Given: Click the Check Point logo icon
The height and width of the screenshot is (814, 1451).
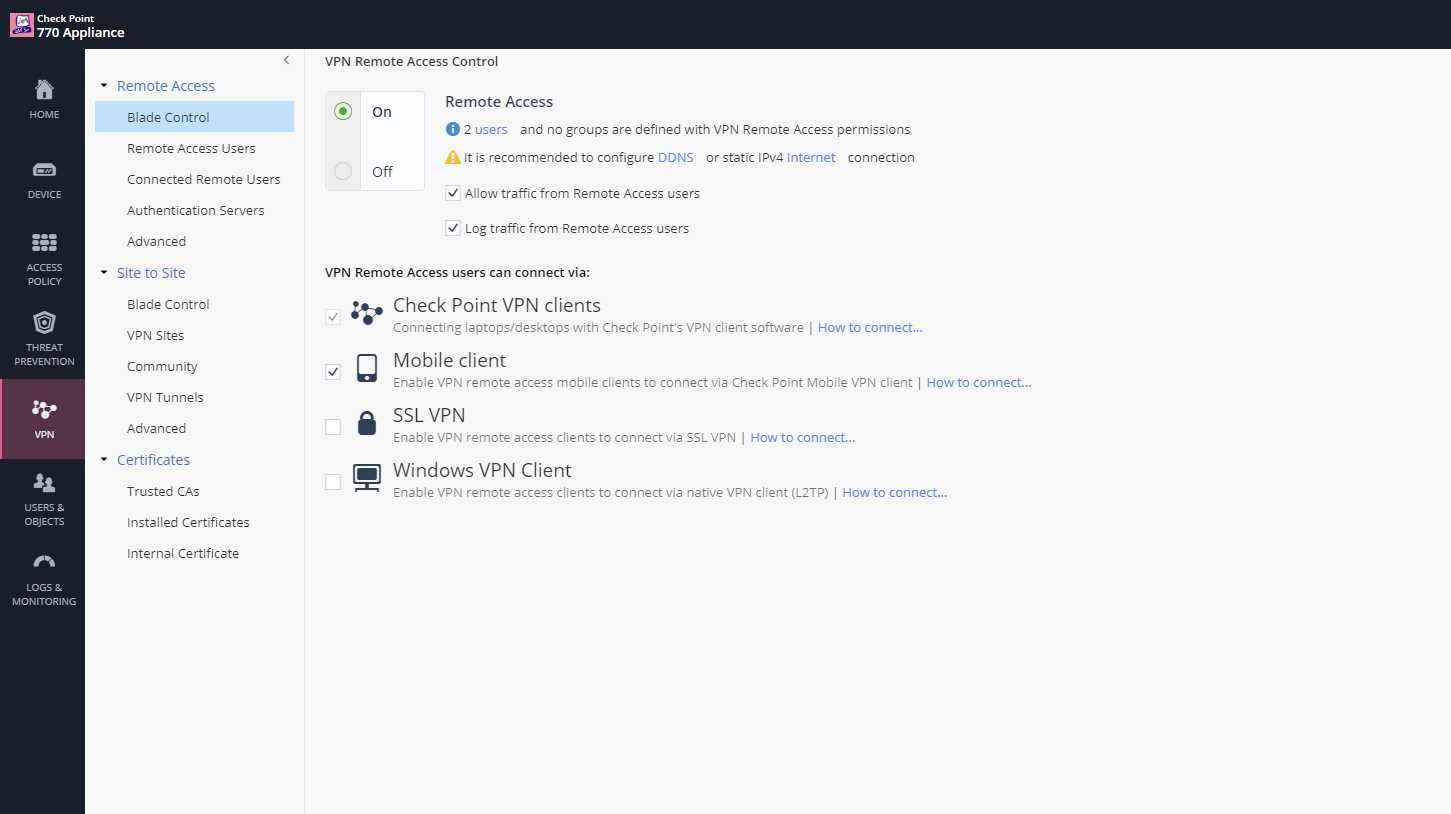Looking at the screenshot, I should click(22, 25).
